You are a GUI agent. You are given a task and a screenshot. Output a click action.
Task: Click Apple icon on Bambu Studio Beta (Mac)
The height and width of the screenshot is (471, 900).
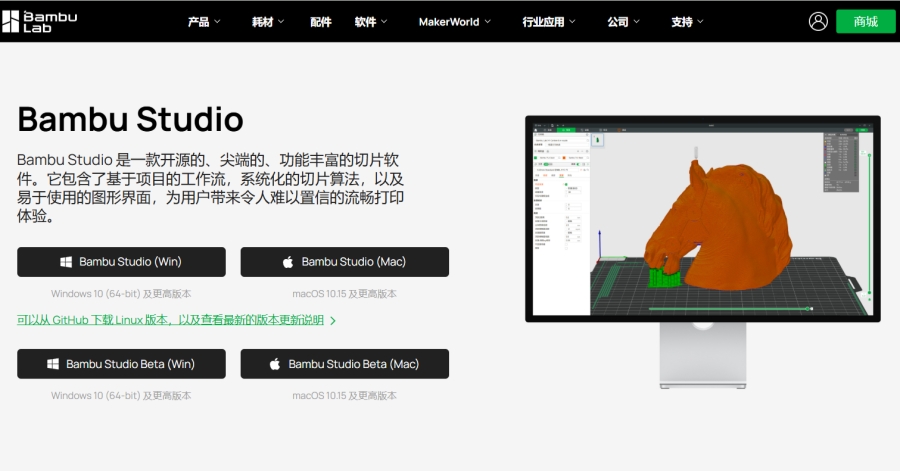point(275,364)
